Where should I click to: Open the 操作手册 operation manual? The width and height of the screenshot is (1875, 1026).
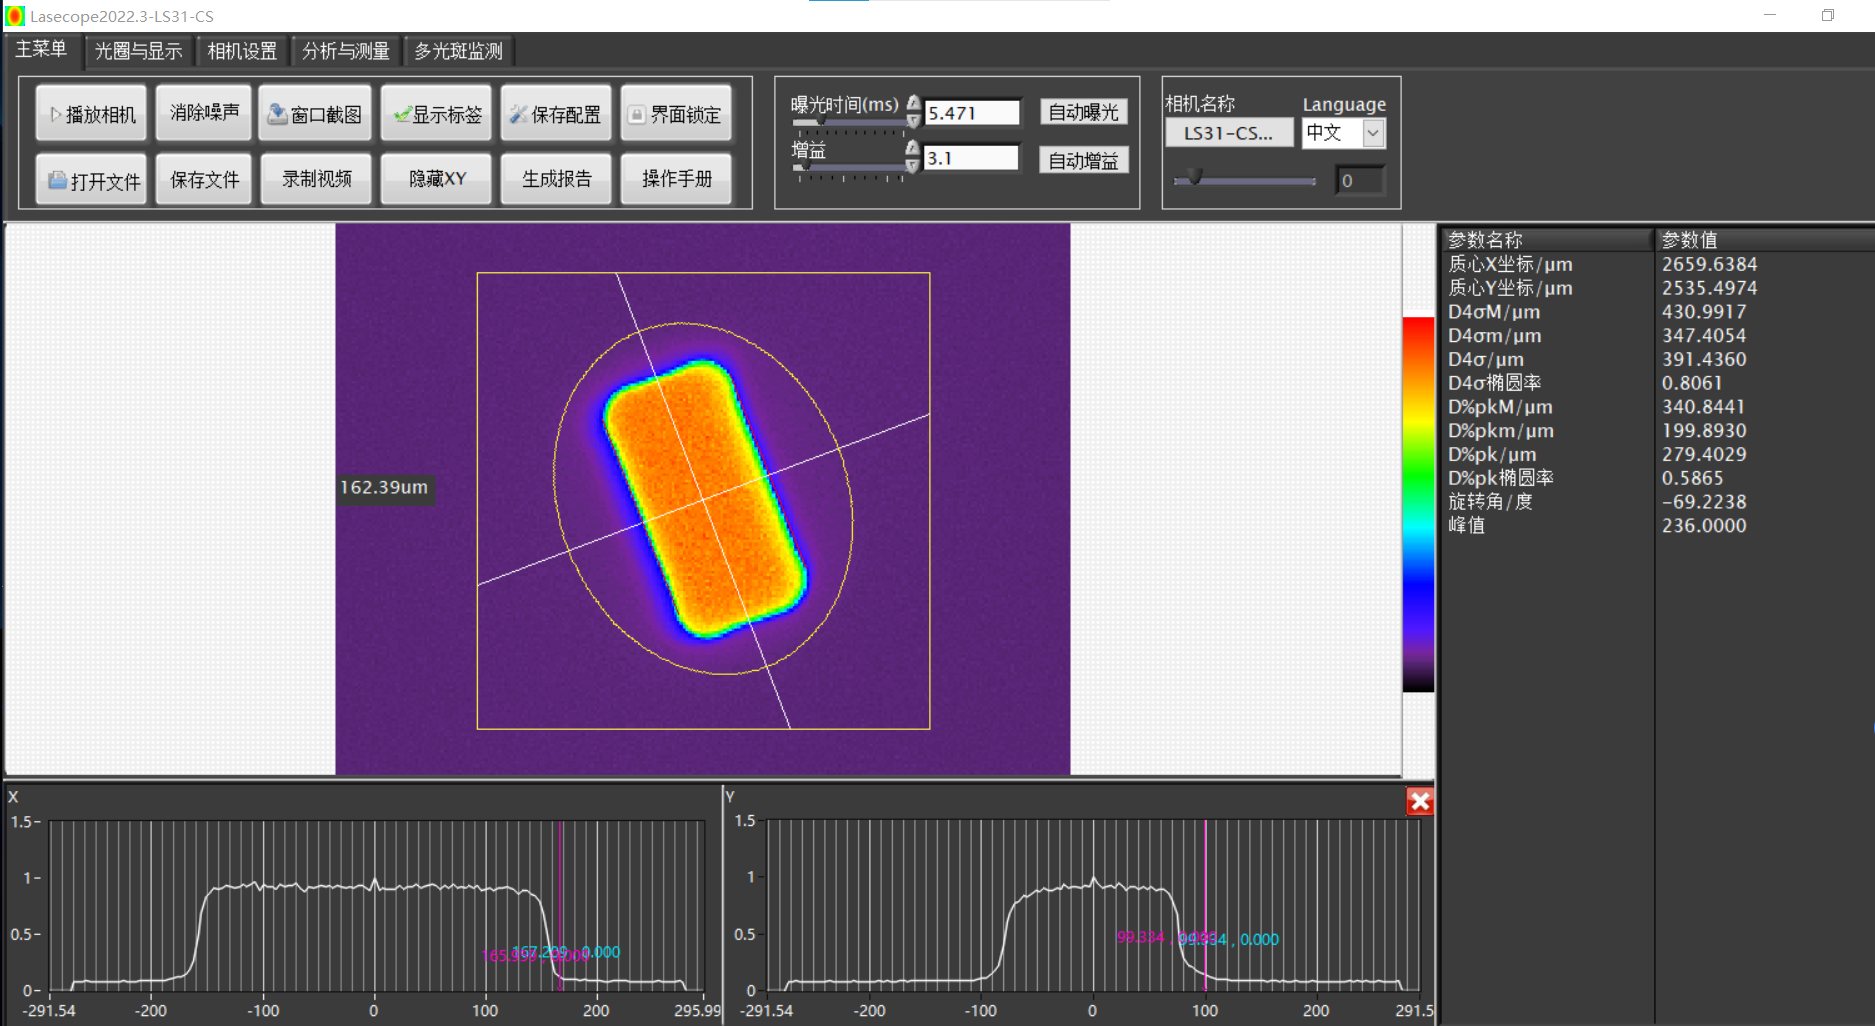point(676,179)
